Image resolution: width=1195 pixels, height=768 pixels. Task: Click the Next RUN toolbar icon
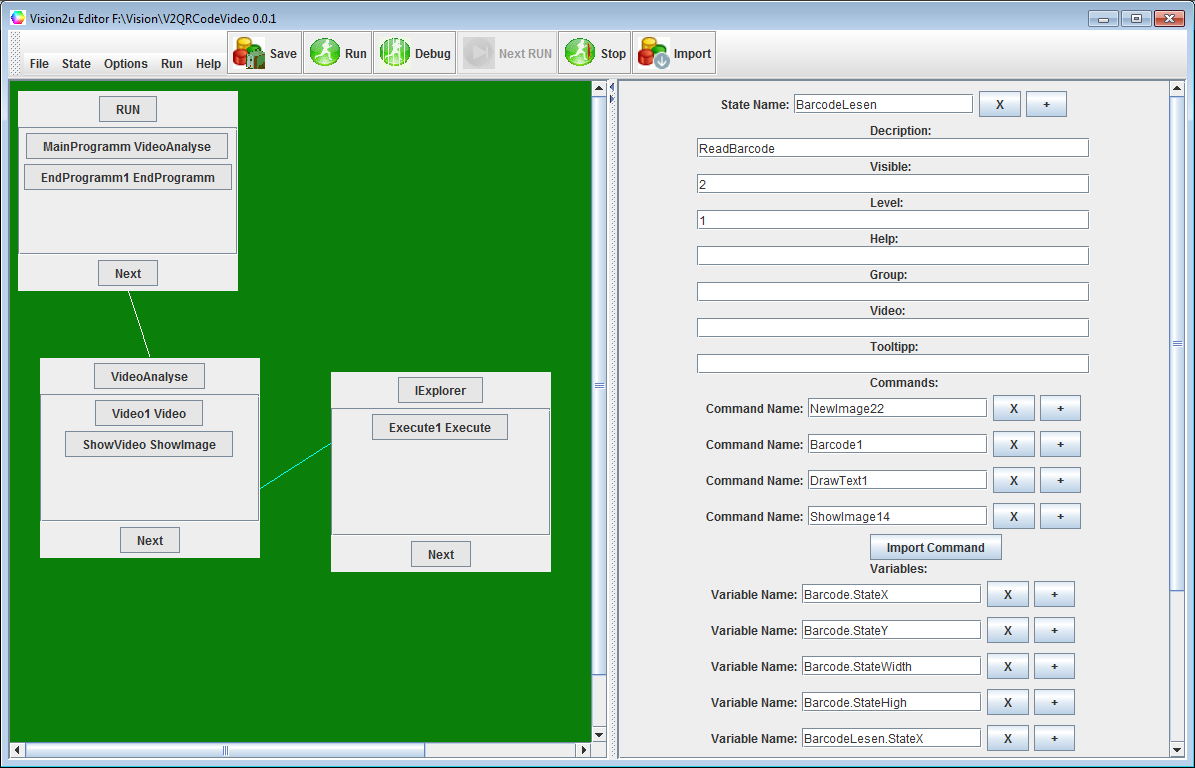coord(508,54)
